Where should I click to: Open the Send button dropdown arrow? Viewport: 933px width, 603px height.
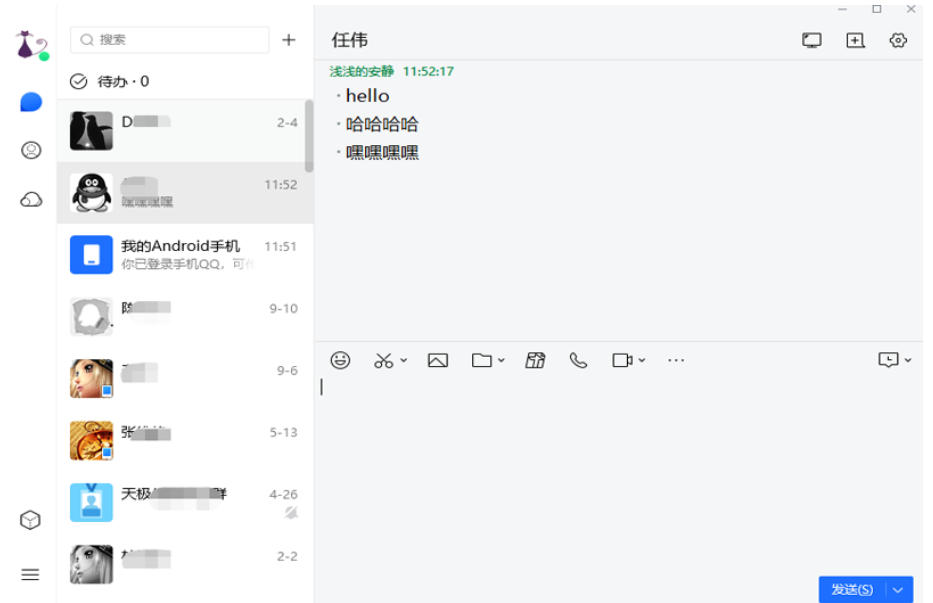click(x=898, y=589)
